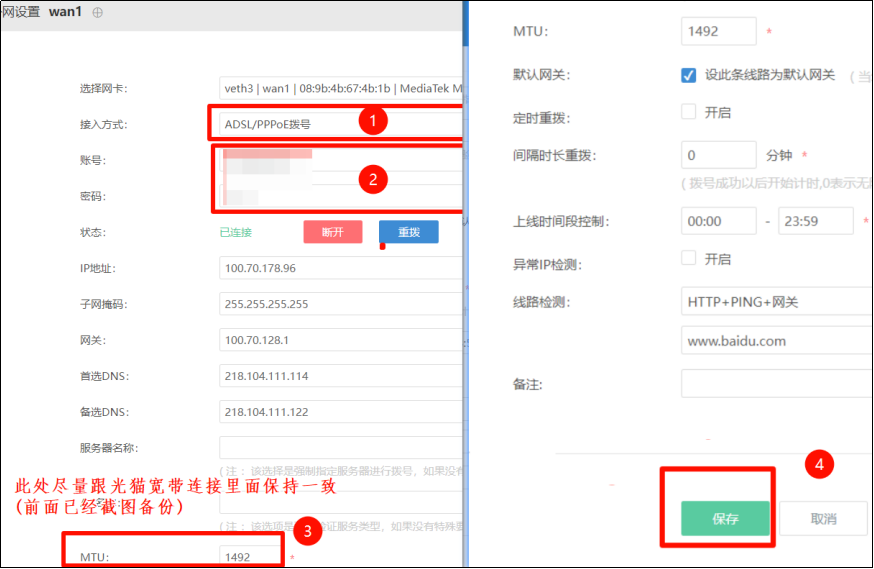Switch to the wan1 tab
This screenshot has width=874, height=569.
[x=65, y=12]
